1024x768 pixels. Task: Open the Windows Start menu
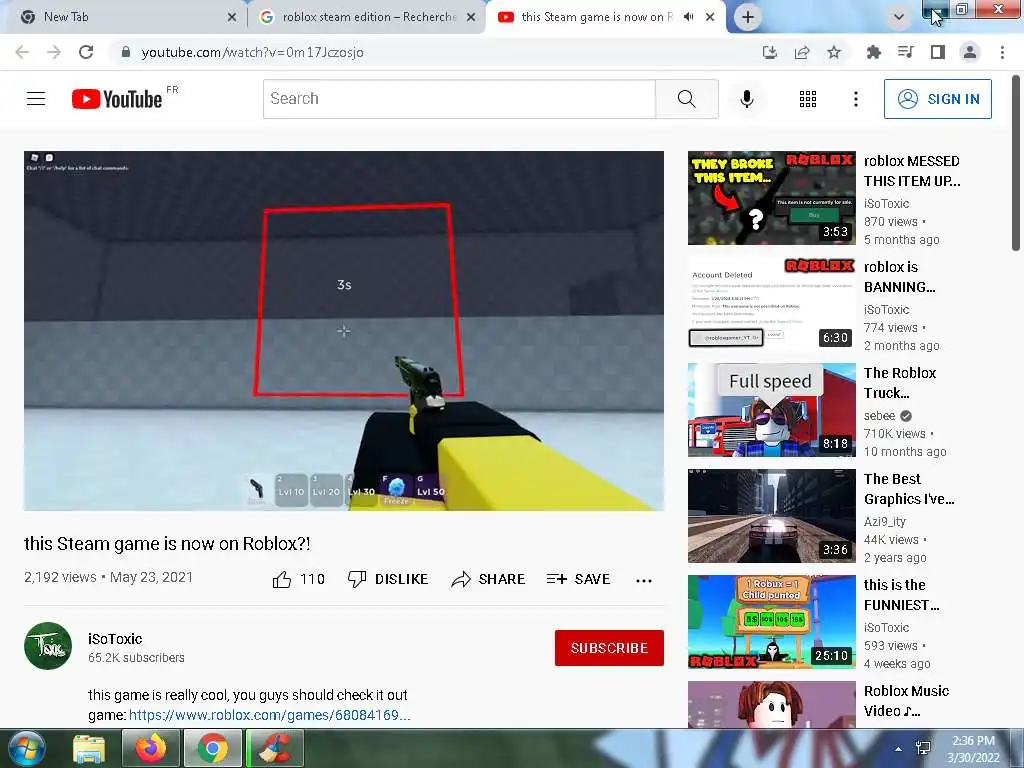[x=26, y=748]
